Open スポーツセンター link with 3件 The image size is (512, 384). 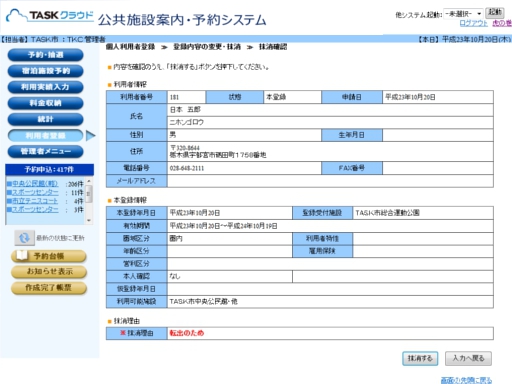click(35, 210)
